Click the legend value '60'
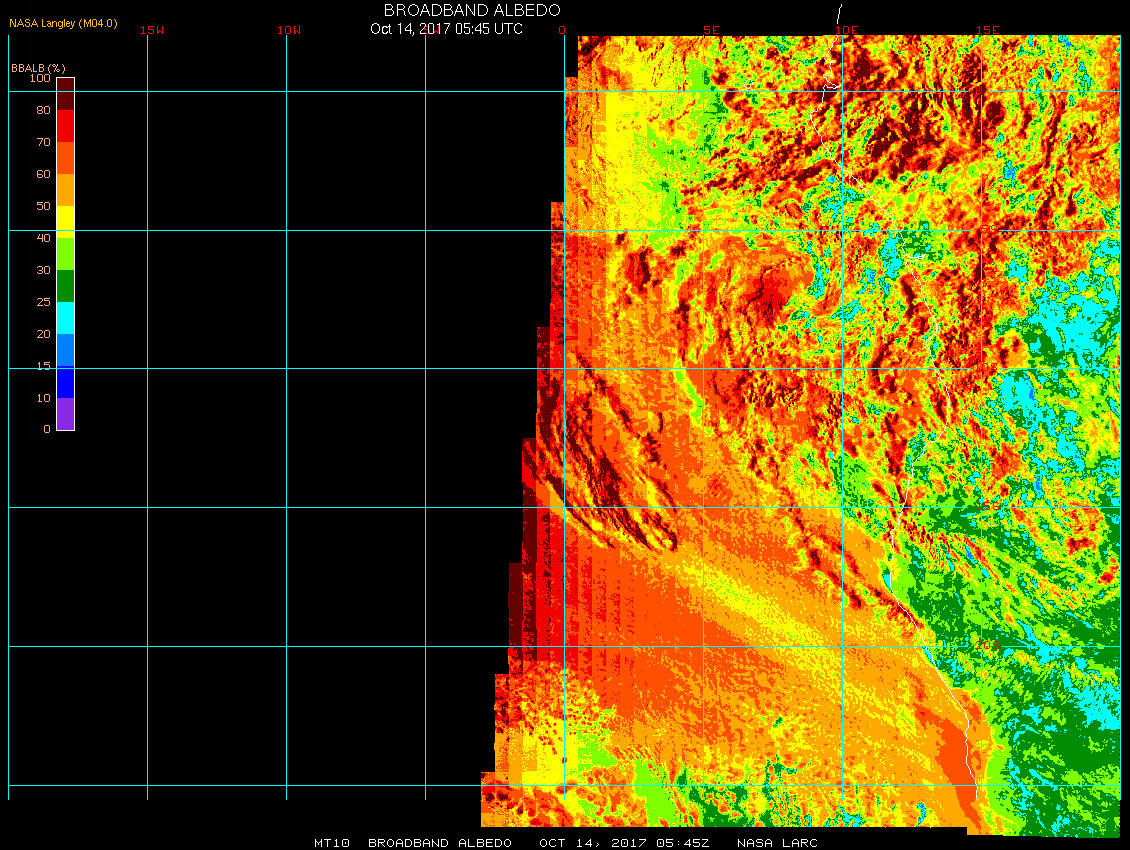Screen dimensions: 1130x850 (x=44, y=174)
